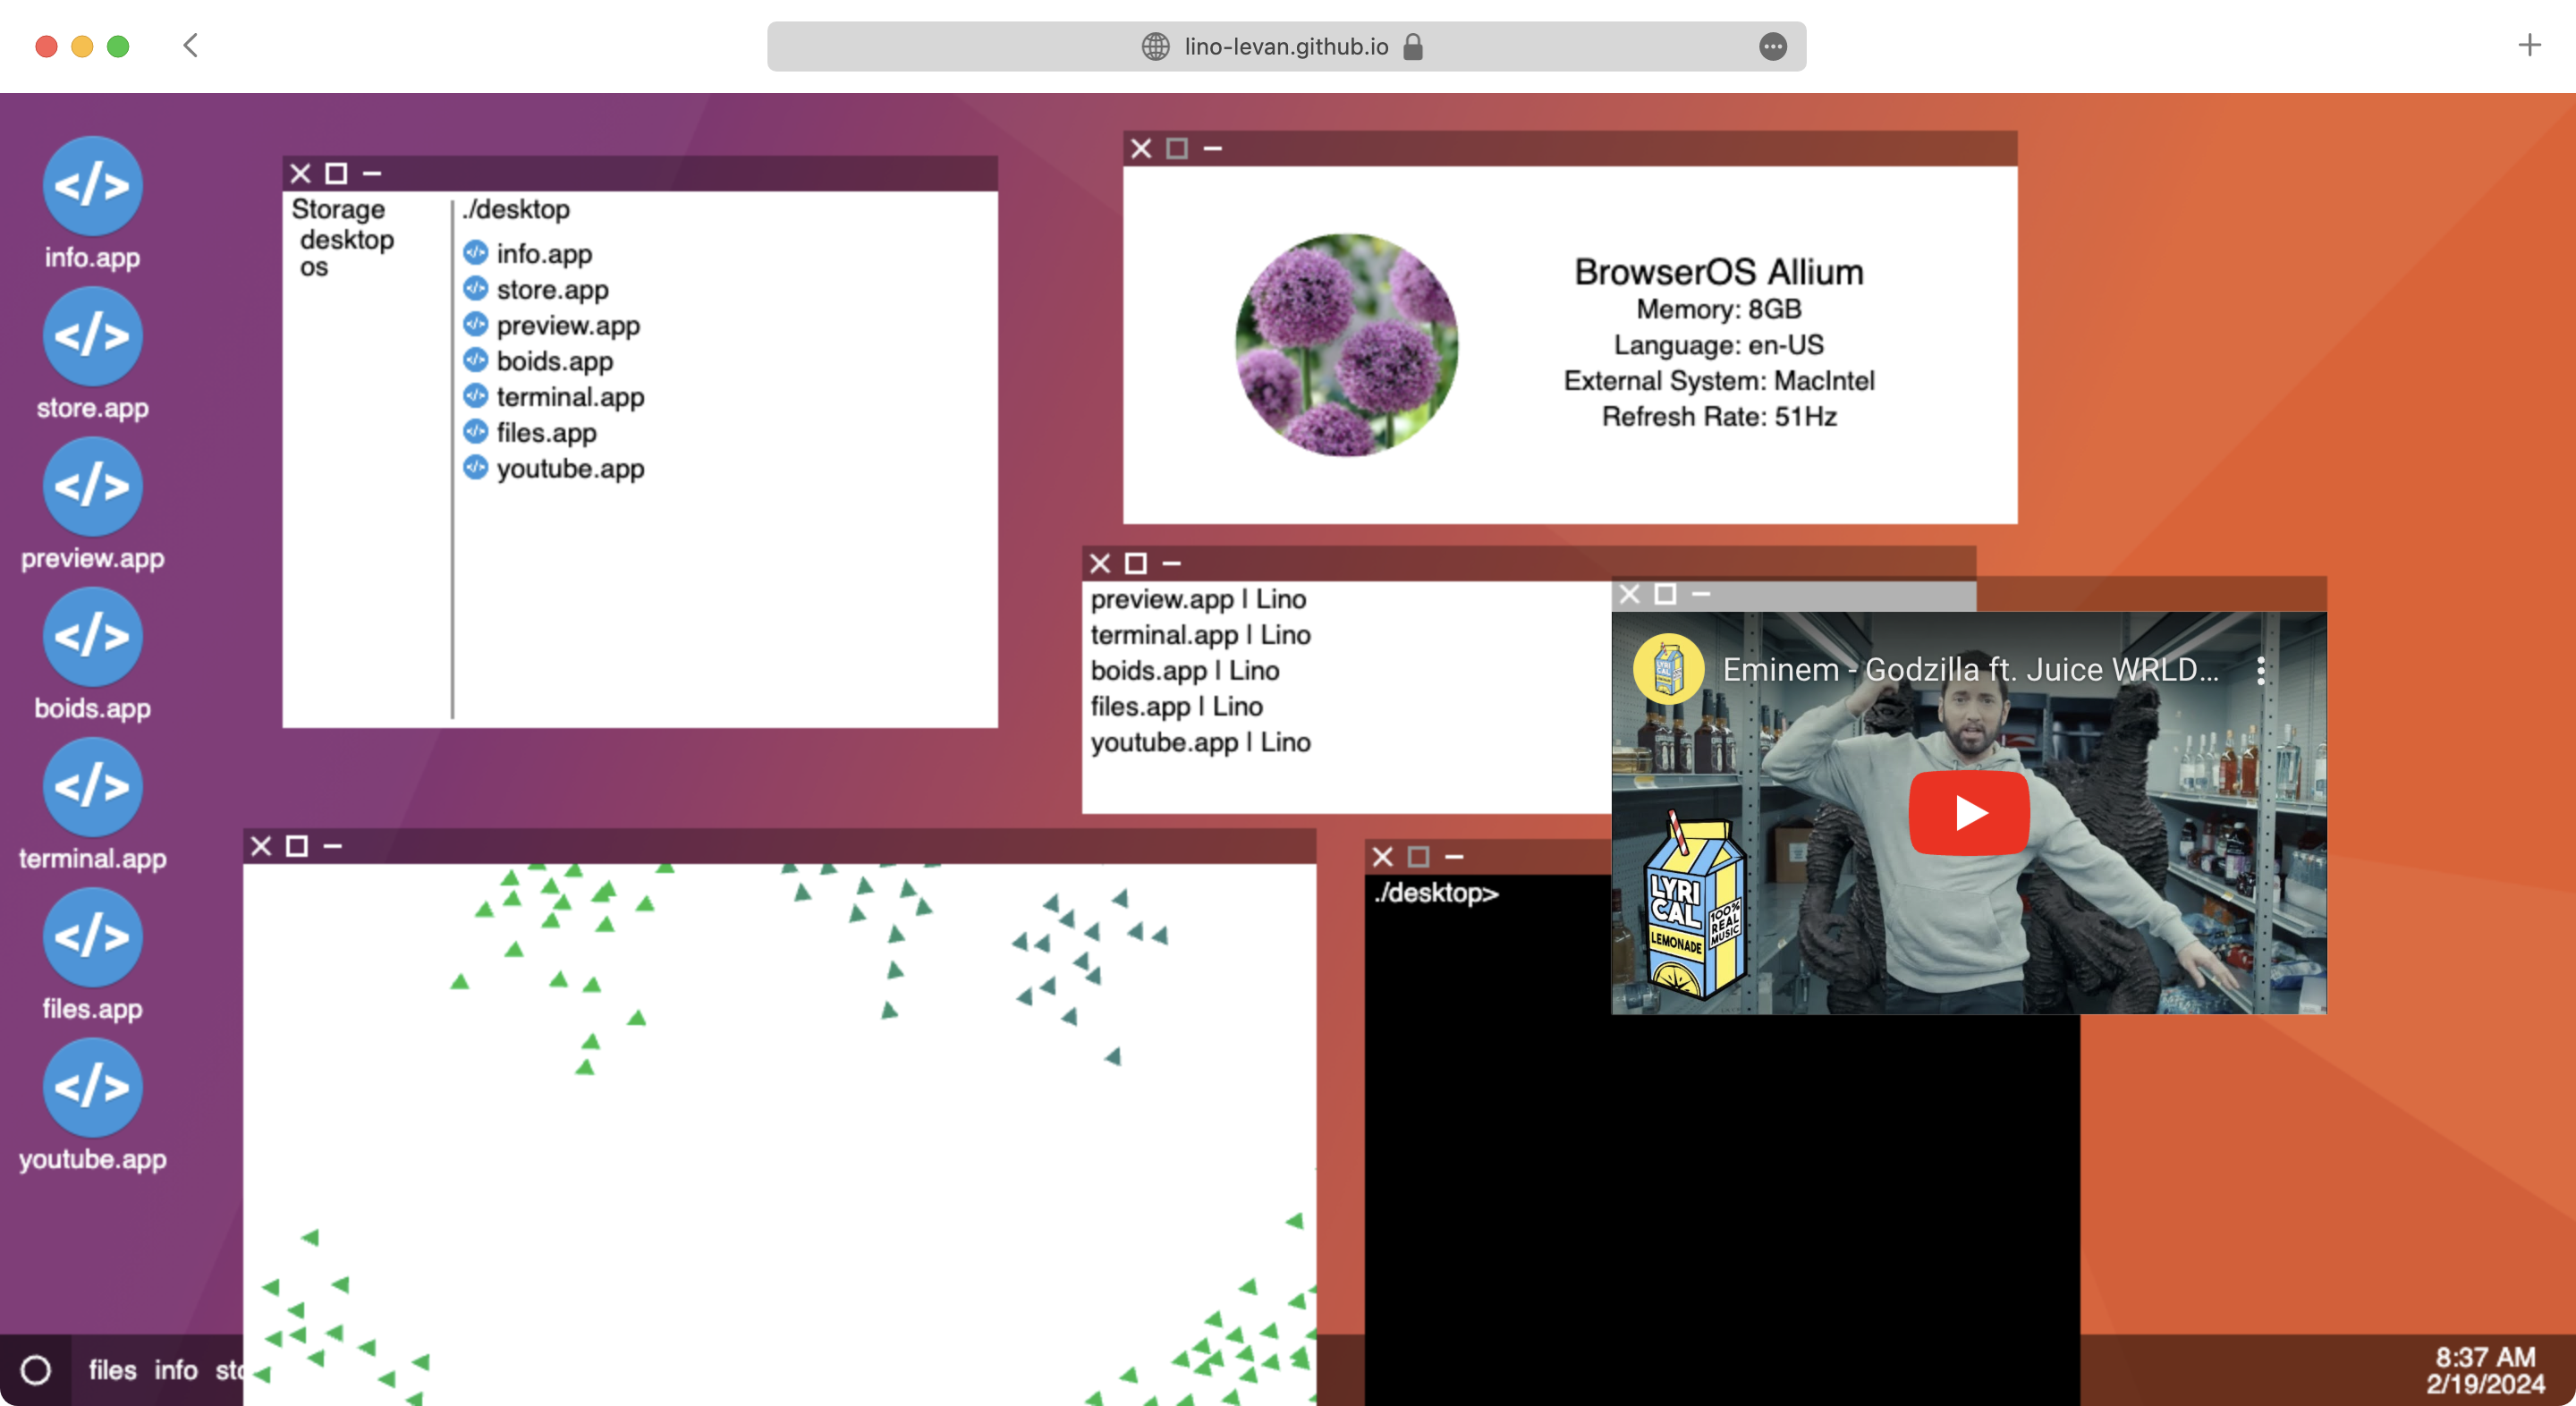Select the desktop folder in Storage tree
The height and width of the screenshot is (1406, 2576).
pos(346,240)
